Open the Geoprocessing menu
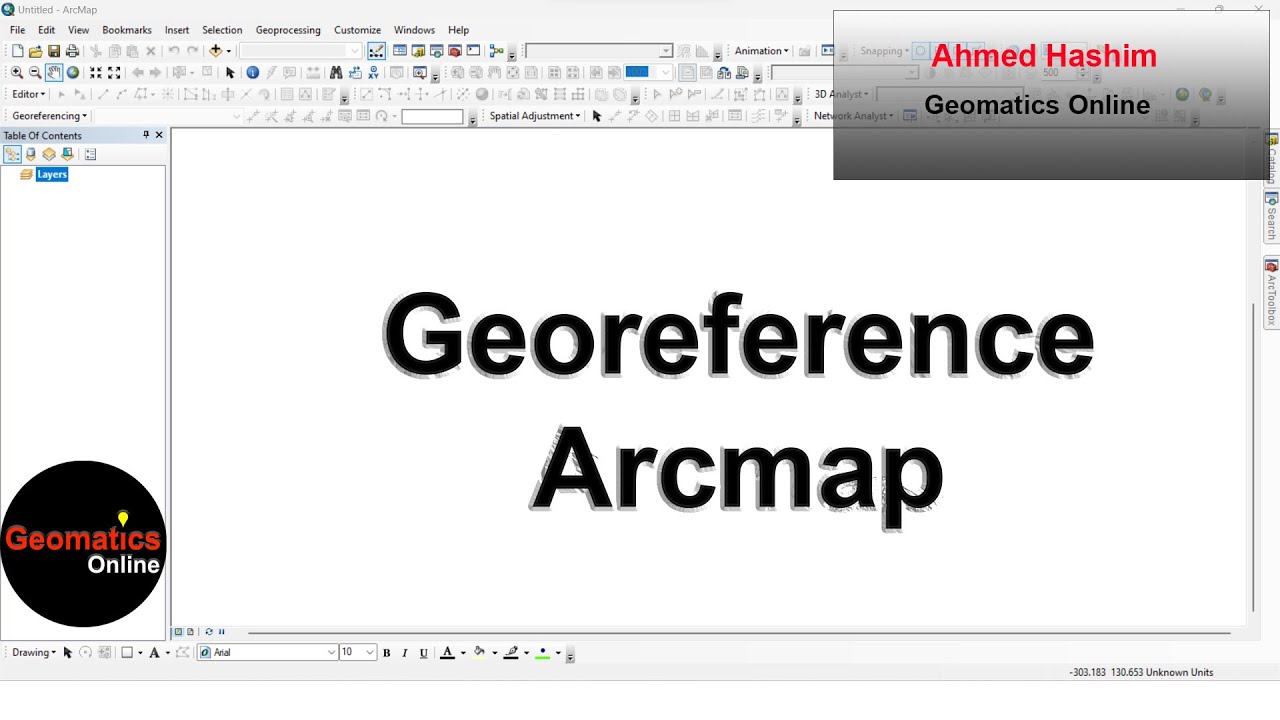The width and height of the screenshot is (1280, 720). pyautogui.click(x=288, y=30)
